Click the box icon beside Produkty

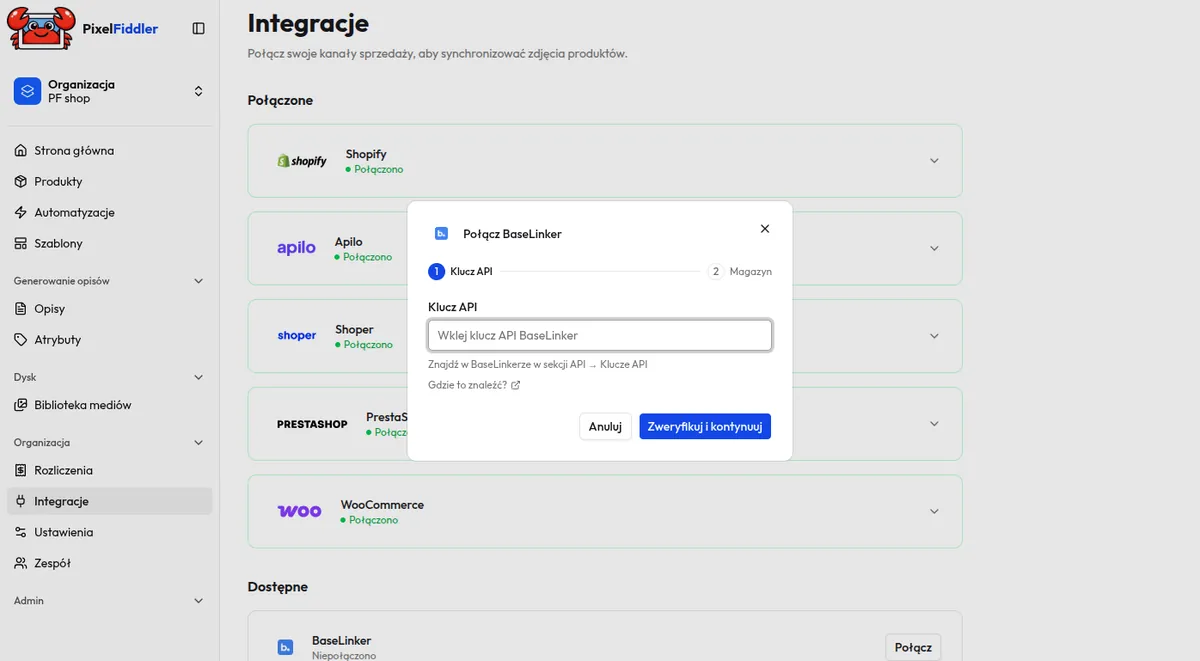(x=21, y=182)
